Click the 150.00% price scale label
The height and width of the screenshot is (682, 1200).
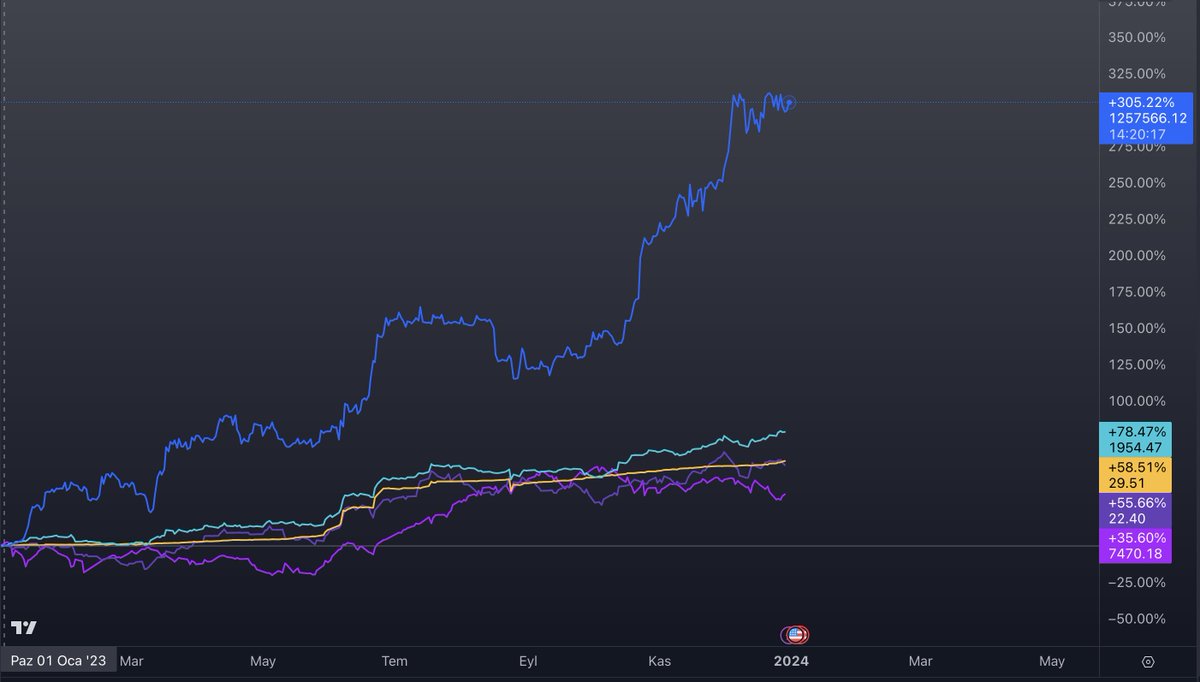click(1137, 328)
